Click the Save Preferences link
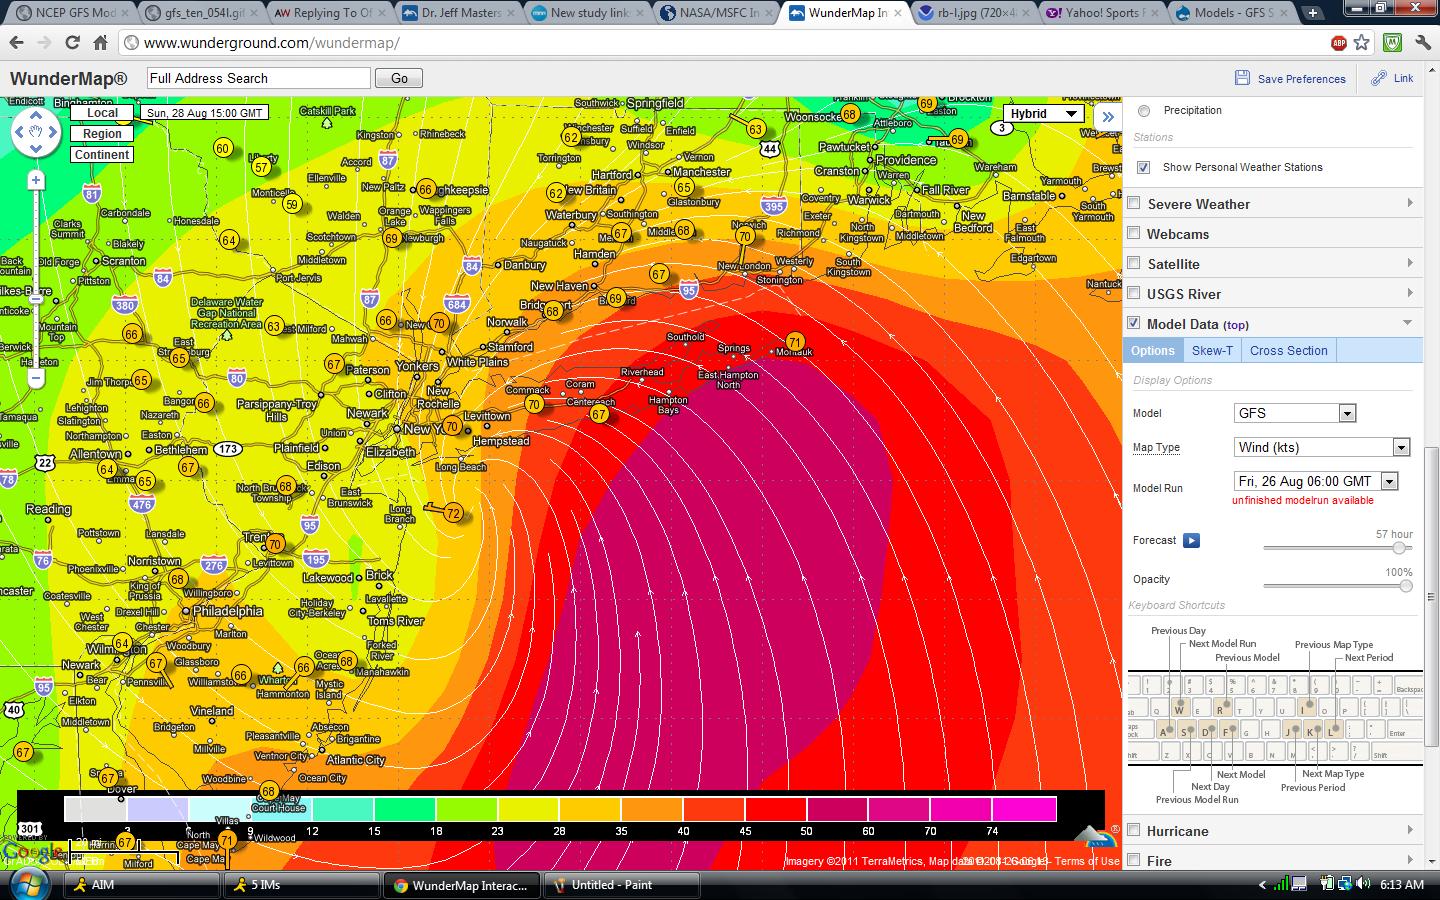 tap(1301, 79)
